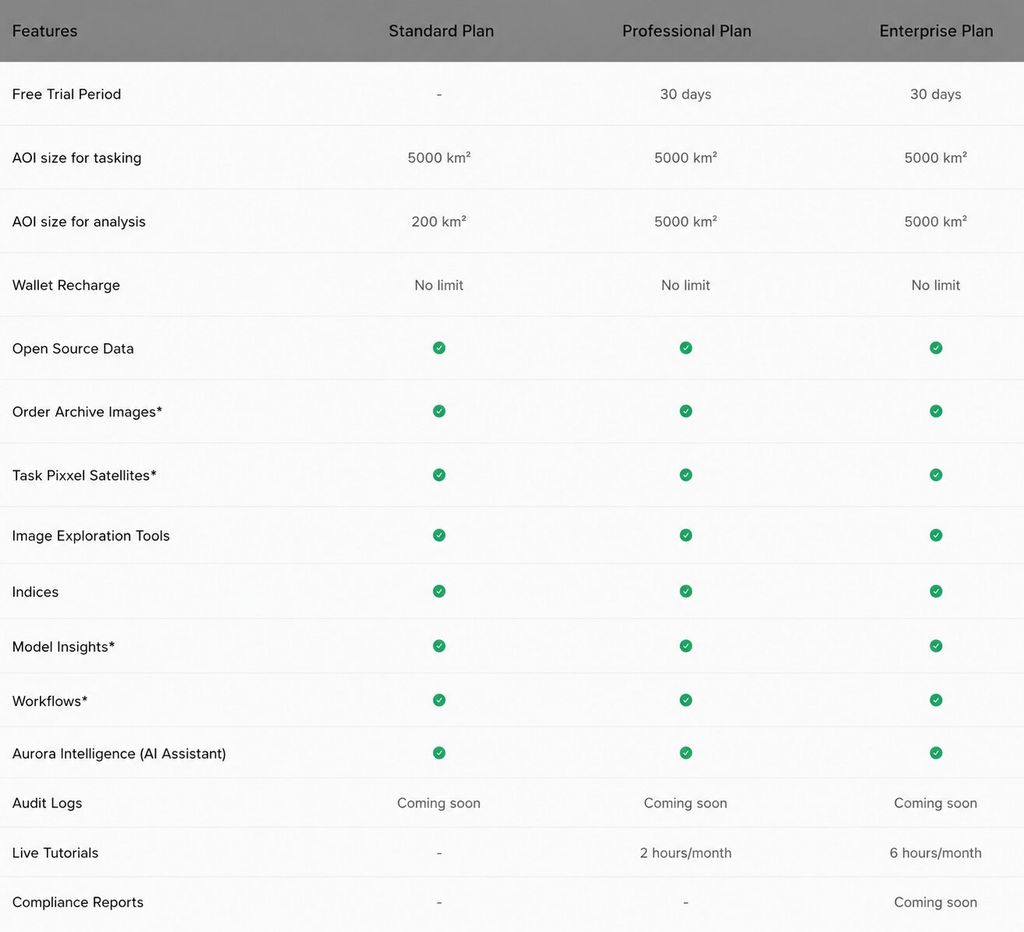Click the Professional Plan column header
Image resolution: width=1024 pixels, height=932 pixels.
[686, 31]
